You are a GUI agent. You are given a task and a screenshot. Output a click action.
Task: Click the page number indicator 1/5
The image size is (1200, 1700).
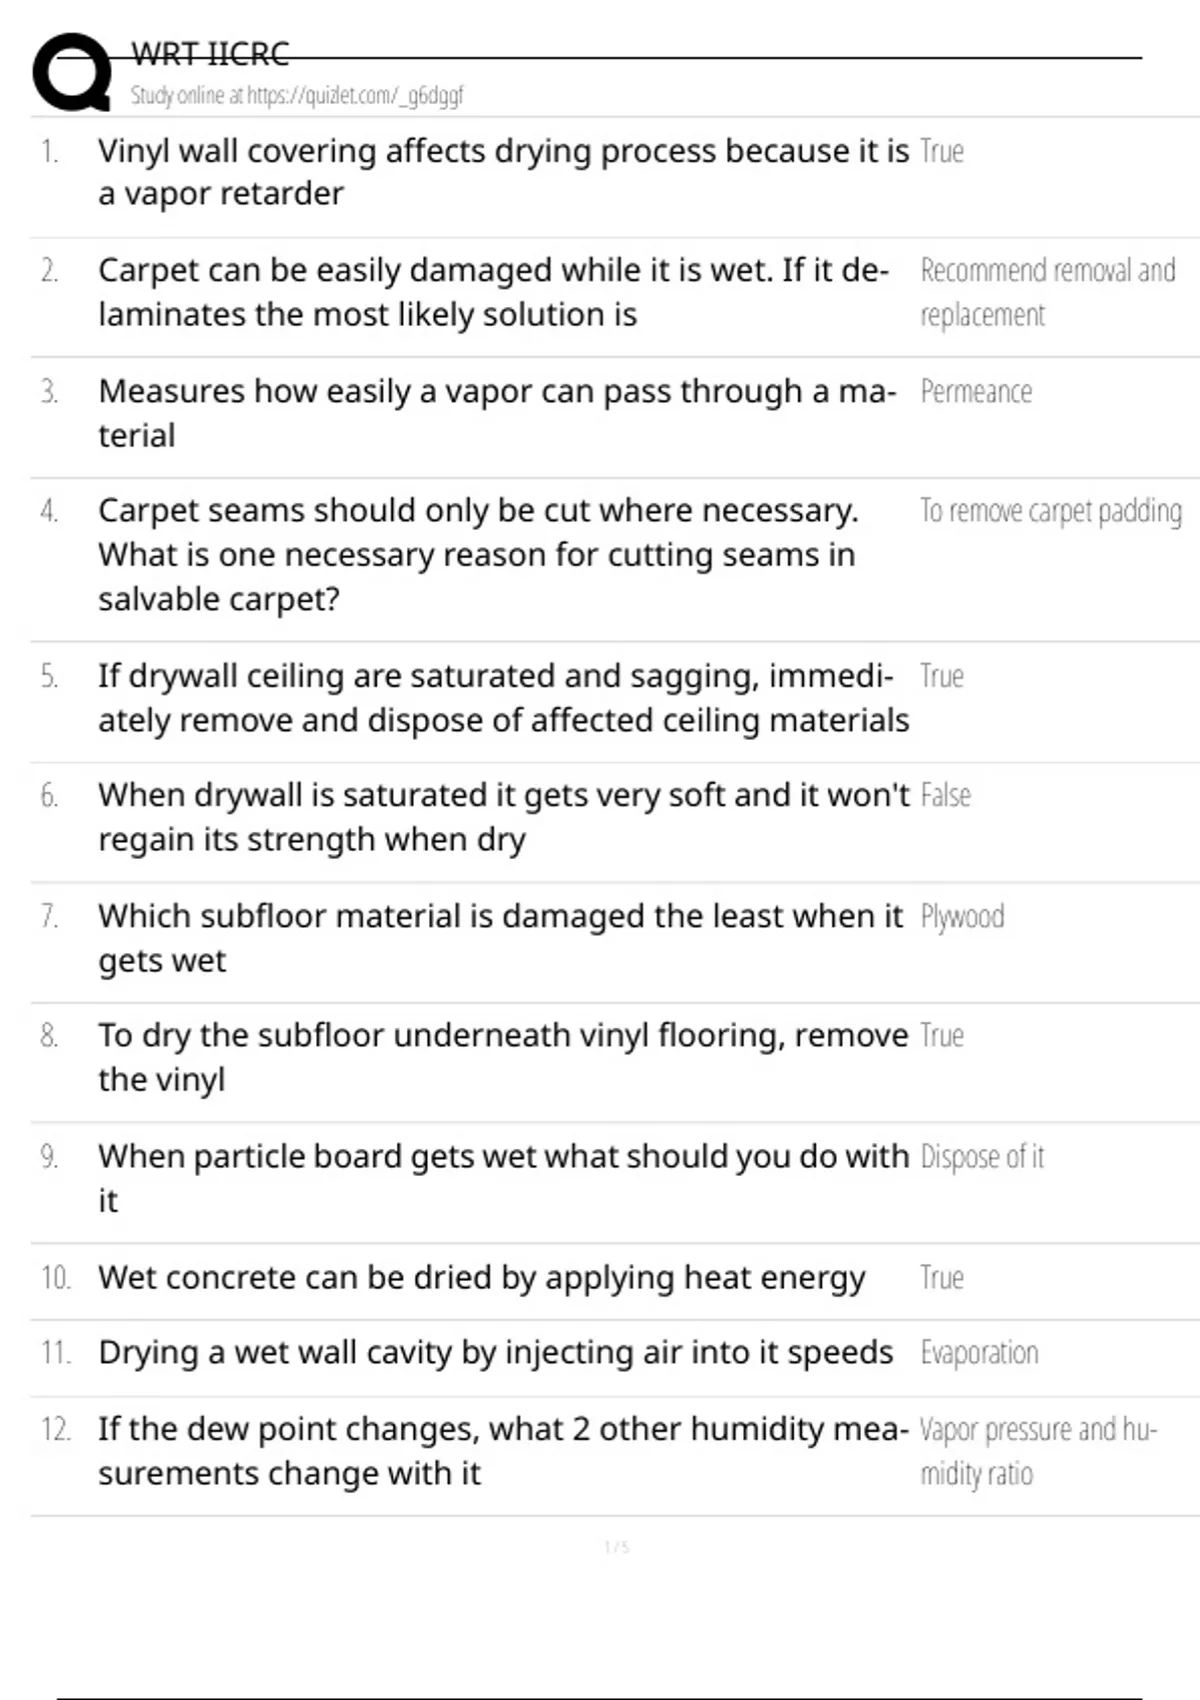coord(616,1547)
